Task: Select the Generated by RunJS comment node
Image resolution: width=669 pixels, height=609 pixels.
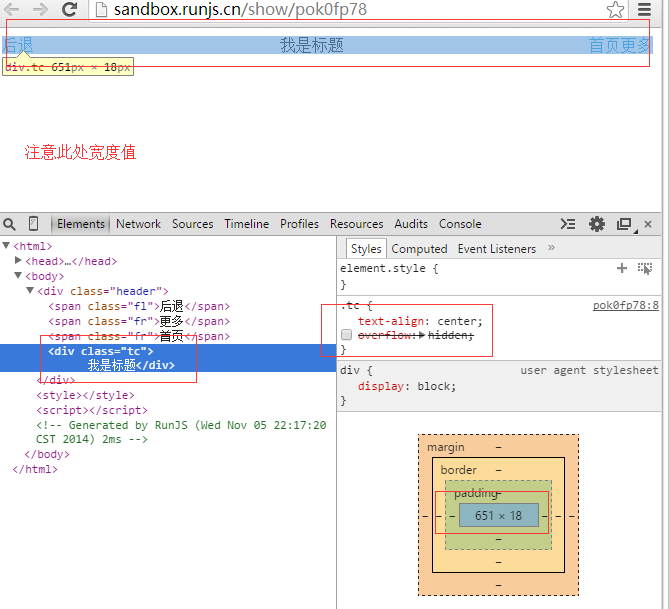Action: 181,432
